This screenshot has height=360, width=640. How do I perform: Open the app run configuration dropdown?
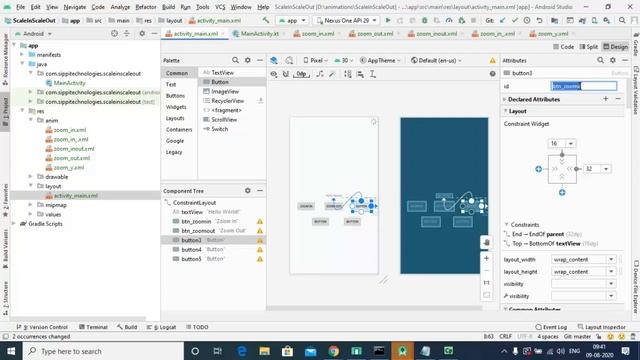(291, 20)
